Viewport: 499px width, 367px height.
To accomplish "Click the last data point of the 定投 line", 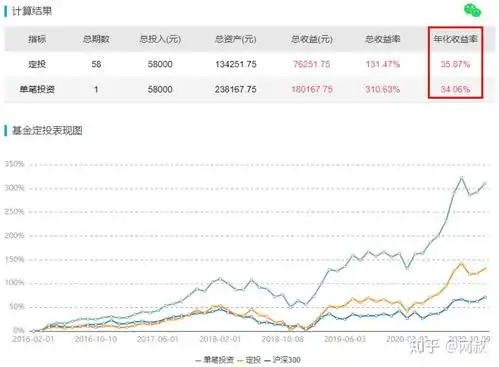I will click(x=485, y=268).
